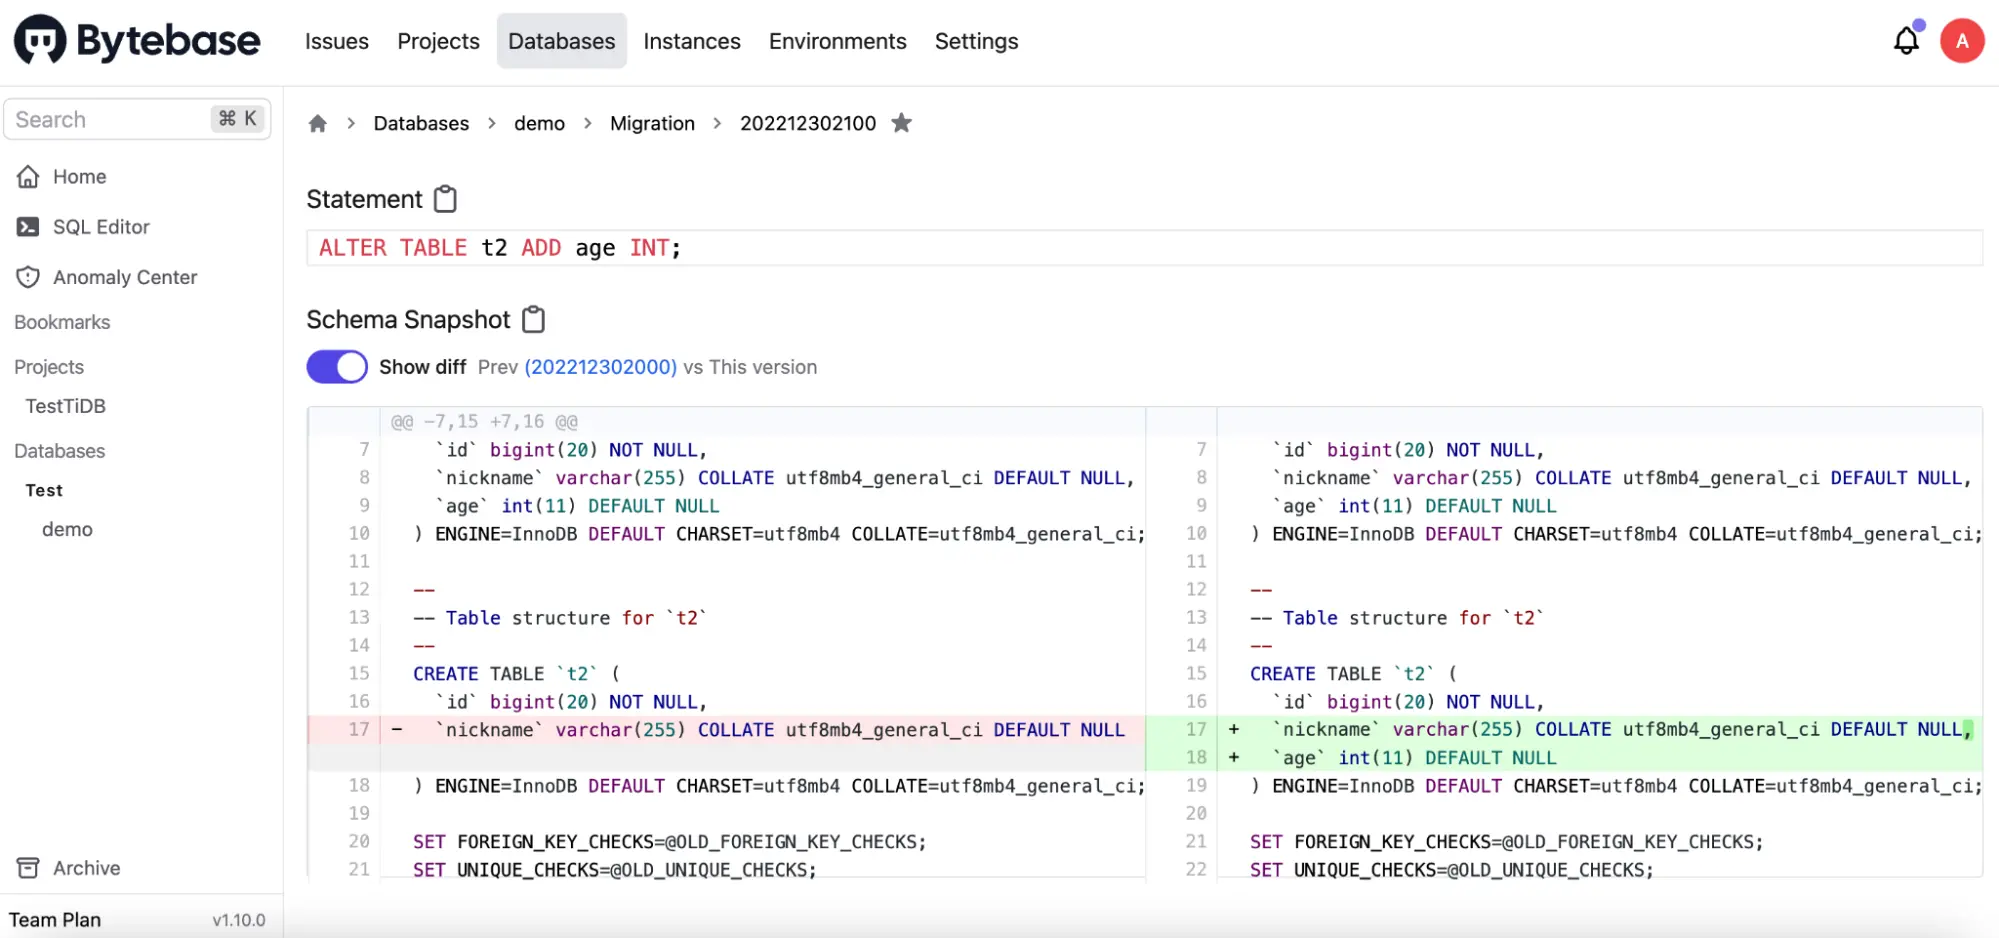Open the Archive in sidebar
Screen dimensions: 1999x939
69,868
